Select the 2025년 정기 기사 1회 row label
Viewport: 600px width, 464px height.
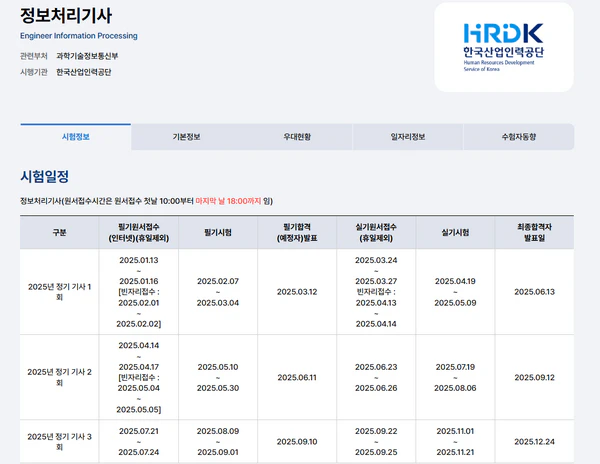59,292
